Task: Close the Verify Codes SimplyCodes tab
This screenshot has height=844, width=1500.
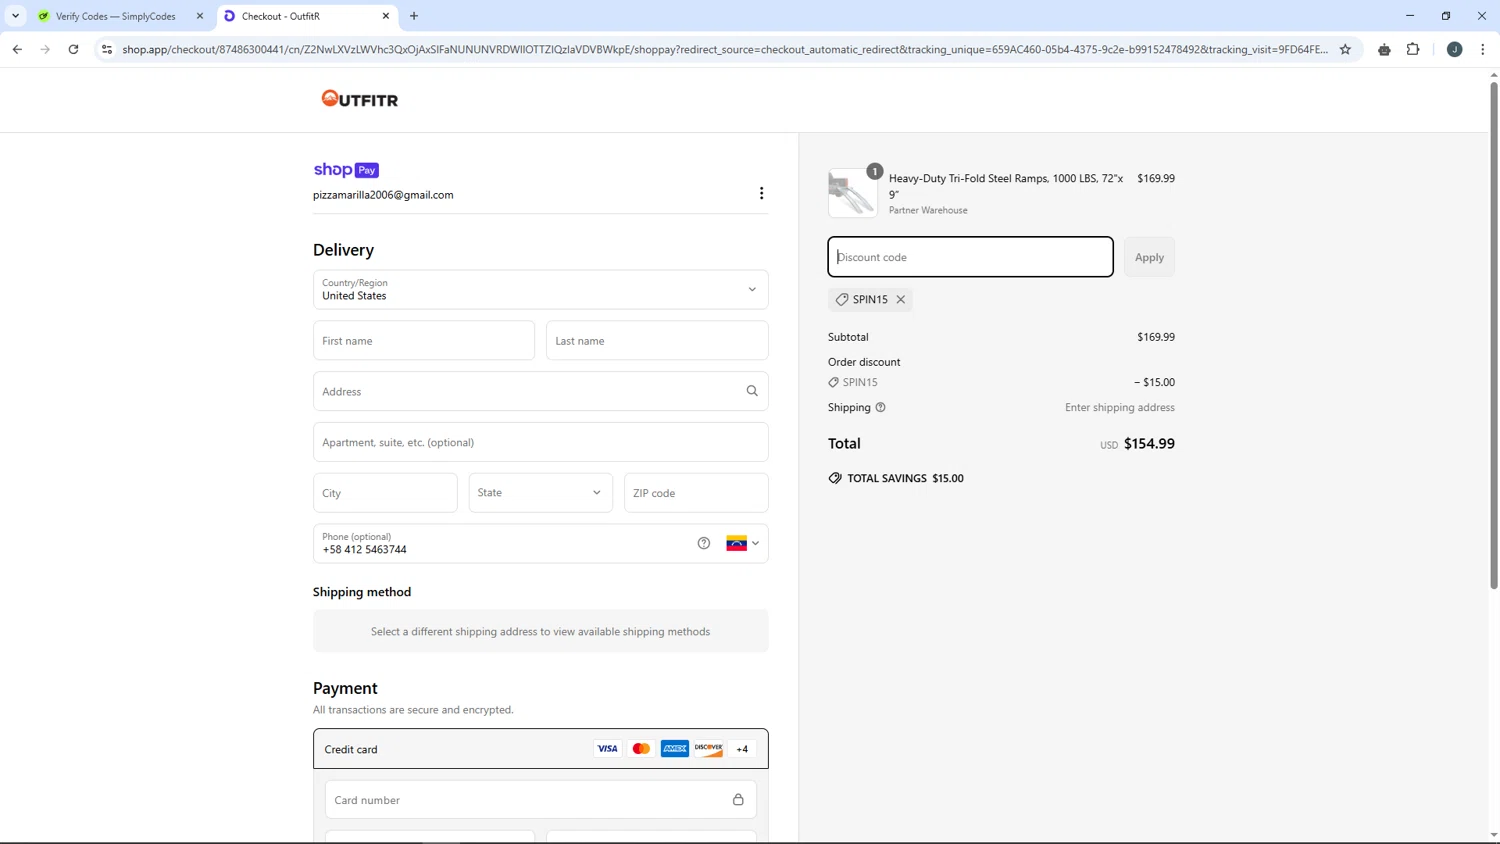Action: (200, 16)
